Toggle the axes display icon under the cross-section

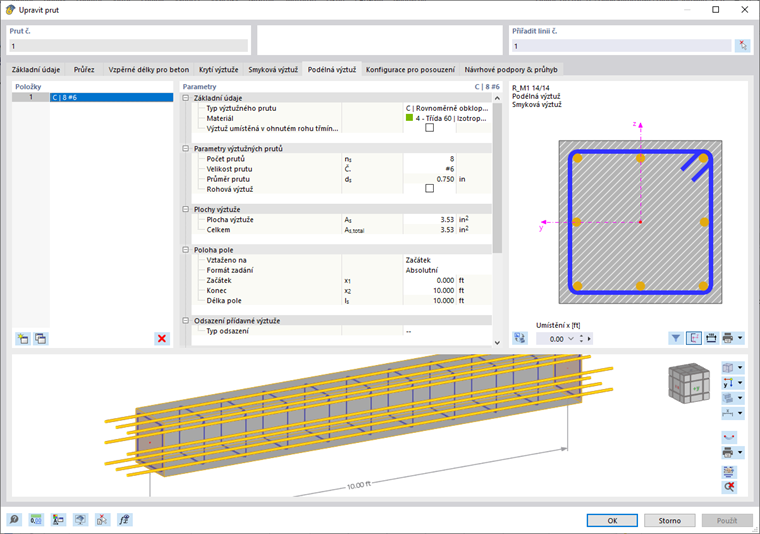(x=694, y=338)
